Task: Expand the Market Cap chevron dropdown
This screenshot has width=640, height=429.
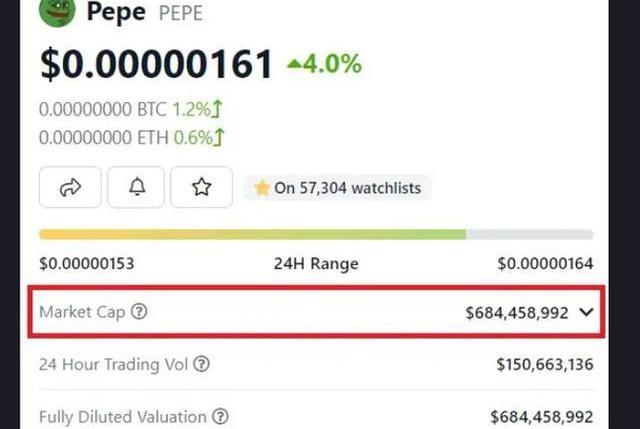Action: (586, 312)
